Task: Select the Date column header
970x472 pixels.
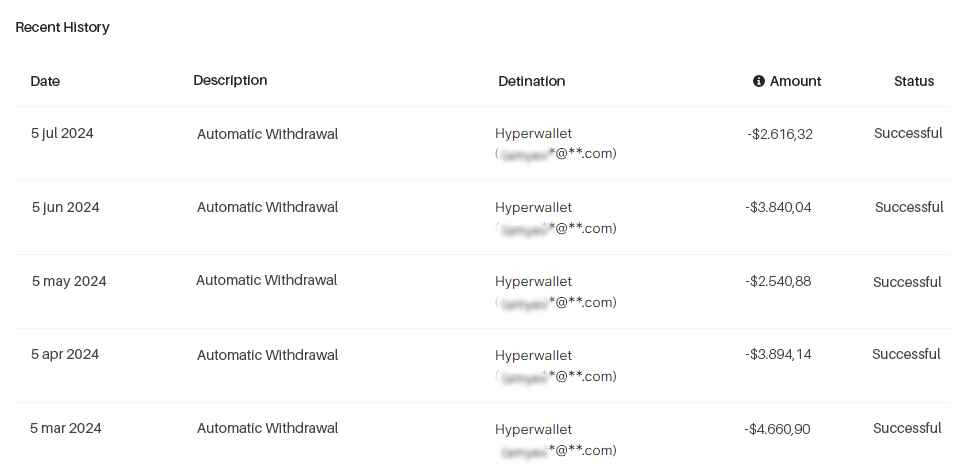Action: coord(45,81)
